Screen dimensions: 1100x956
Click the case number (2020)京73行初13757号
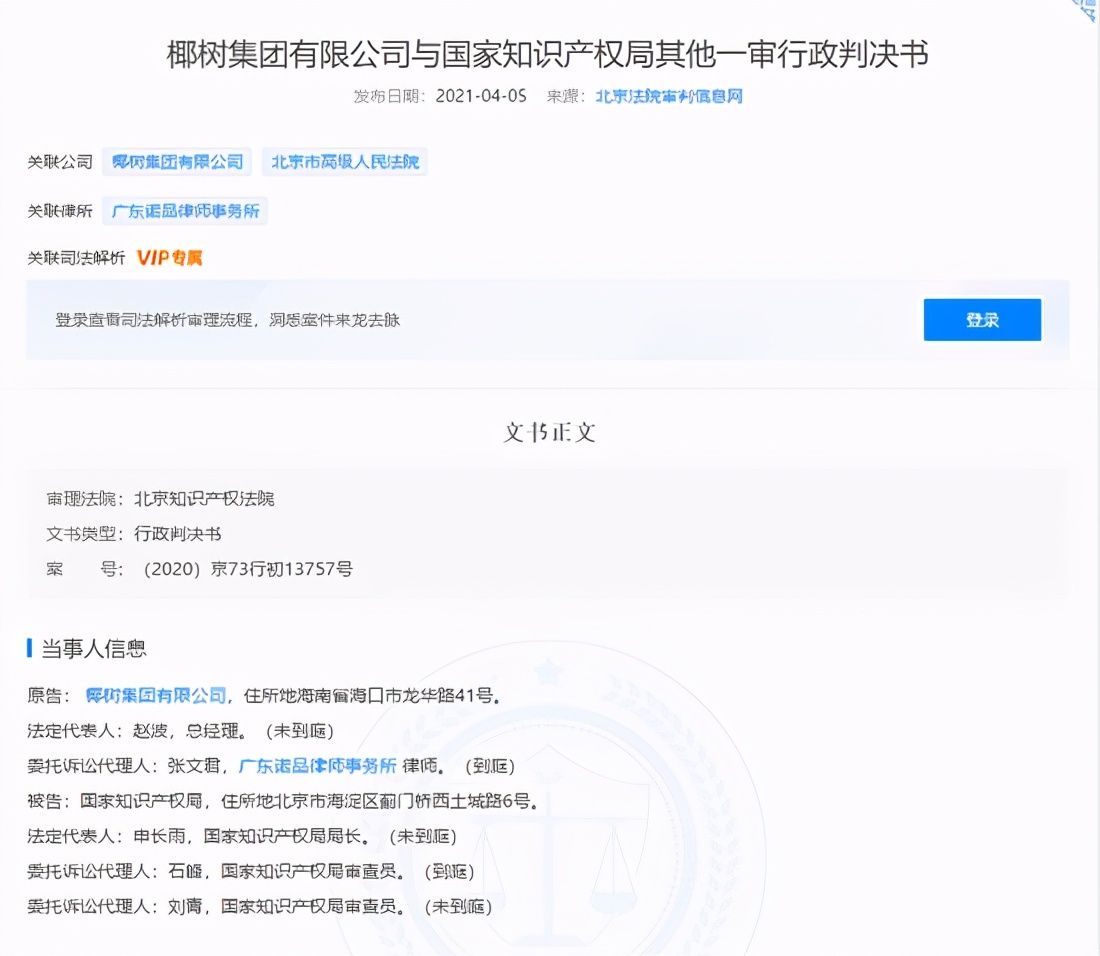(x=247, y=569)
